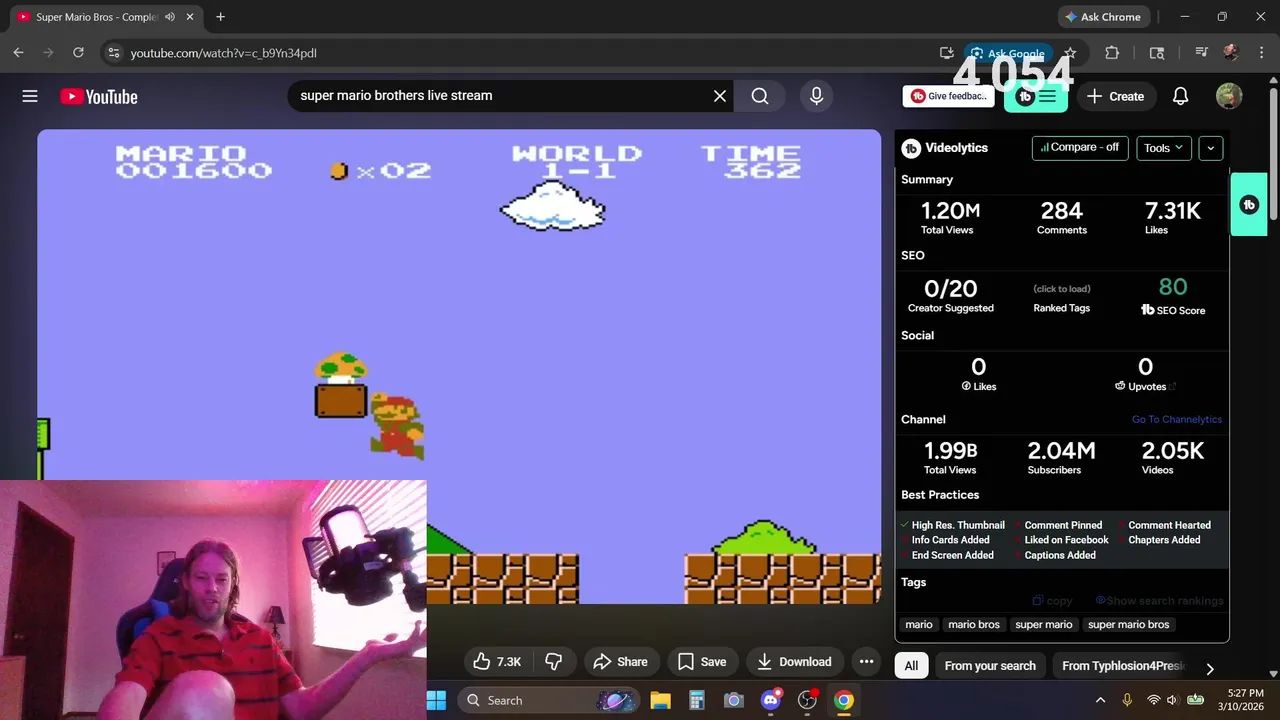This screenshot has width=1280, height=720.
Task: Like the video with thumbs up
Action: pos(497,662)
